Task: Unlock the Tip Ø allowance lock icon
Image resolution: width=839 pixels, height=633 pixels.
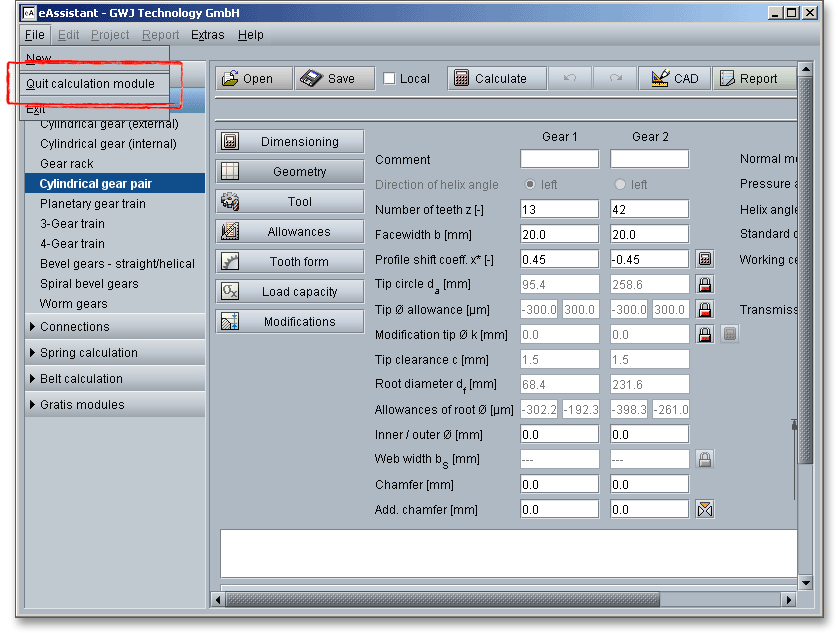Action: 705,309
